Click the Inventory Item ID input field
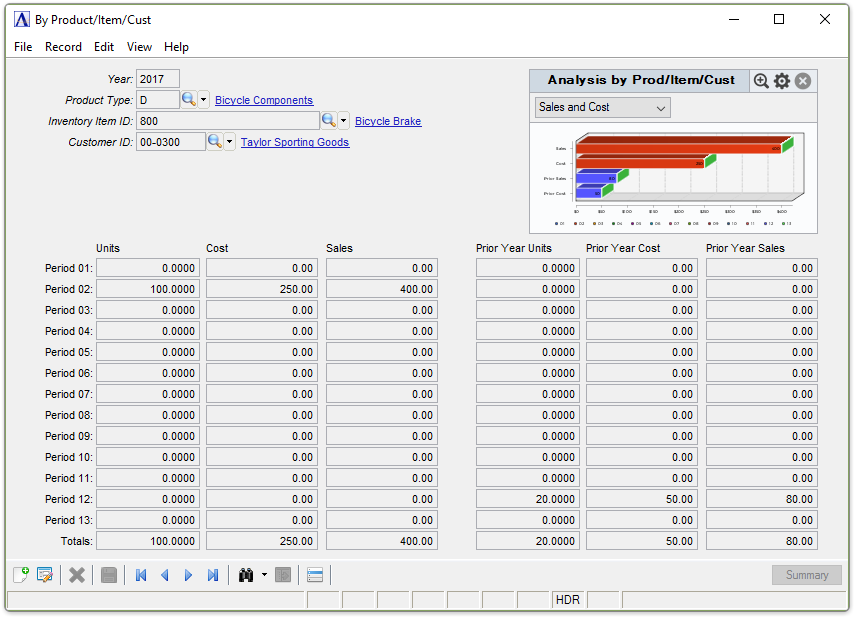This screenshot has width=858, height=620. [x=227, y=121]
